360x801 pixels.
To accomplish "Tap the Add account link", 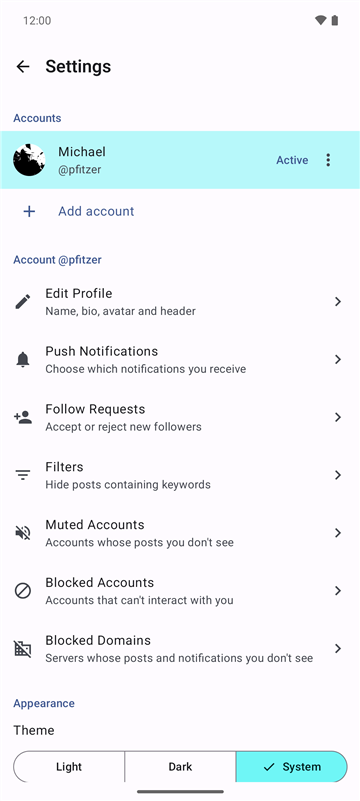I will click(x=96, y=211).
